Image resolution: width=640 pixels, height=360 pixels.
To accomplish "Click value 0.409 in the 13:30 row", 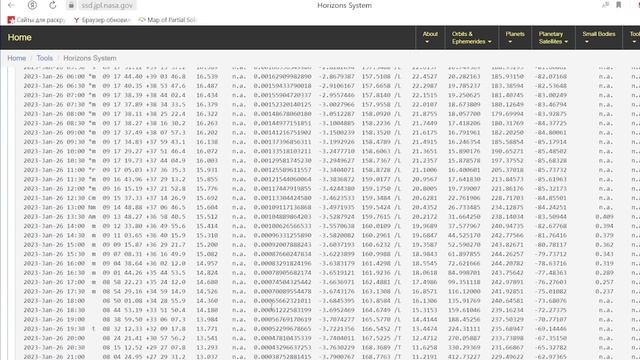I will [x=604, y=217].
